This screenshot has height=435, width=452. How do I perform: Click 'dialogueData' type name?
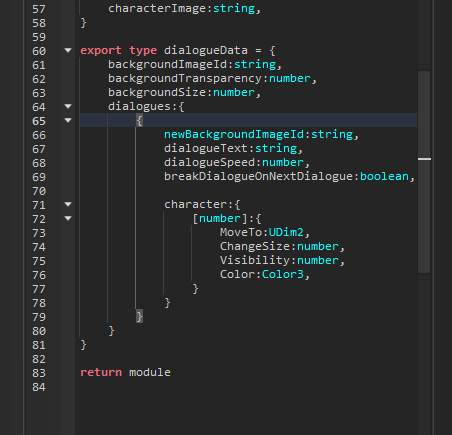click(206, 50)
